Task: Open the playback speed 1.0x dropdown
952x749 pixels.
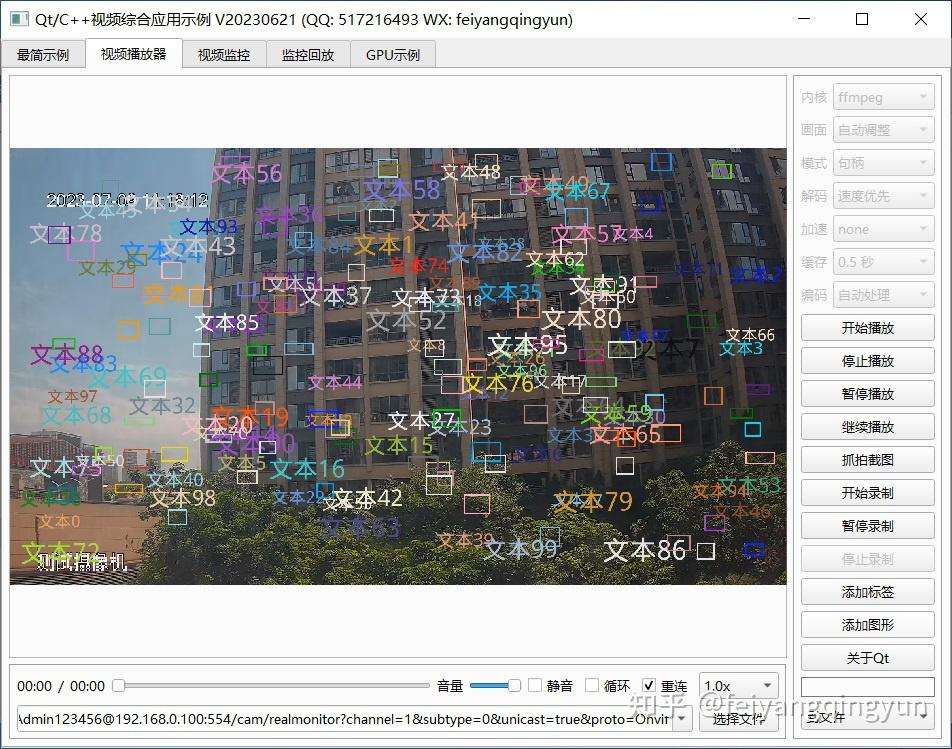Action: 738,685
